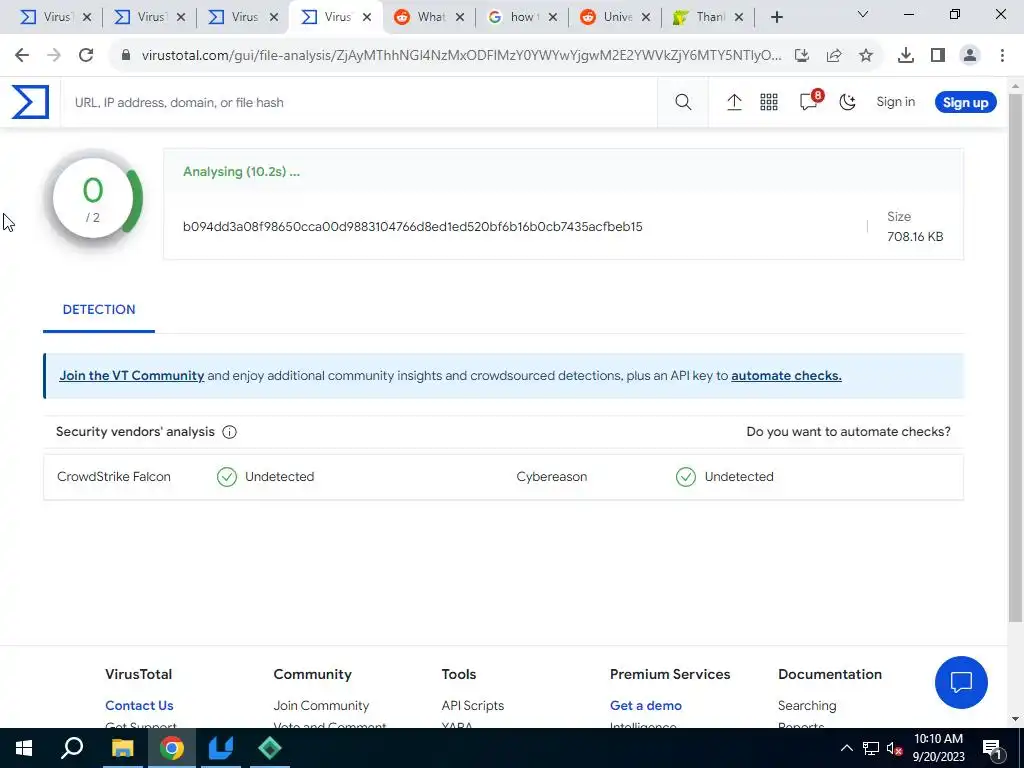Open the new tab plus button

(776, 17)
